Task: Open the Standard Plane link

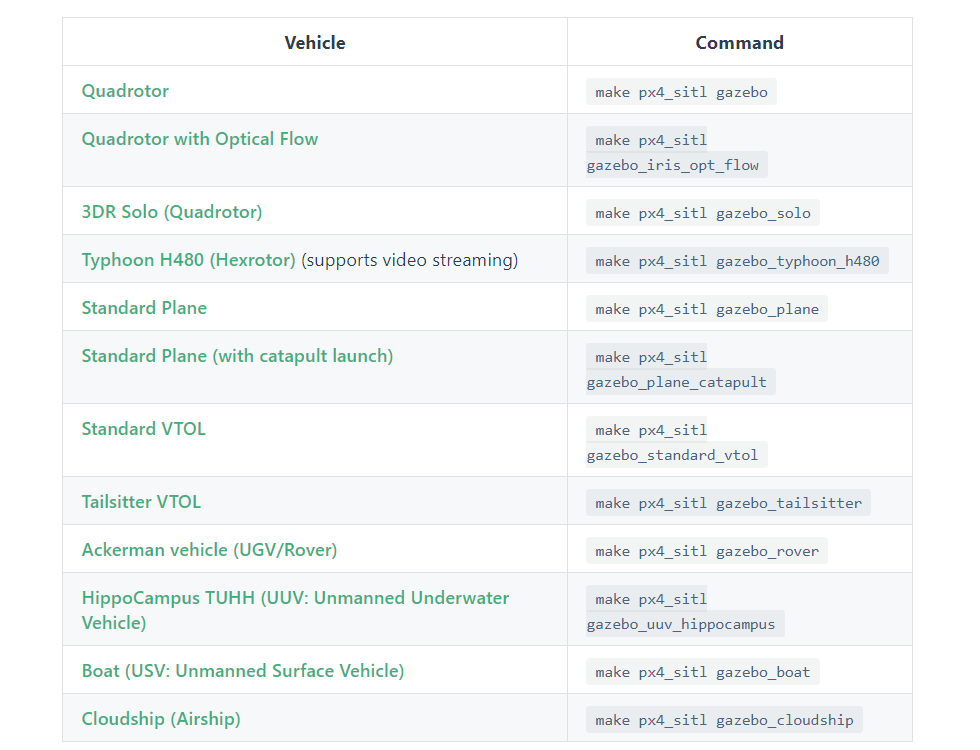Action: [x=144, y=308]
